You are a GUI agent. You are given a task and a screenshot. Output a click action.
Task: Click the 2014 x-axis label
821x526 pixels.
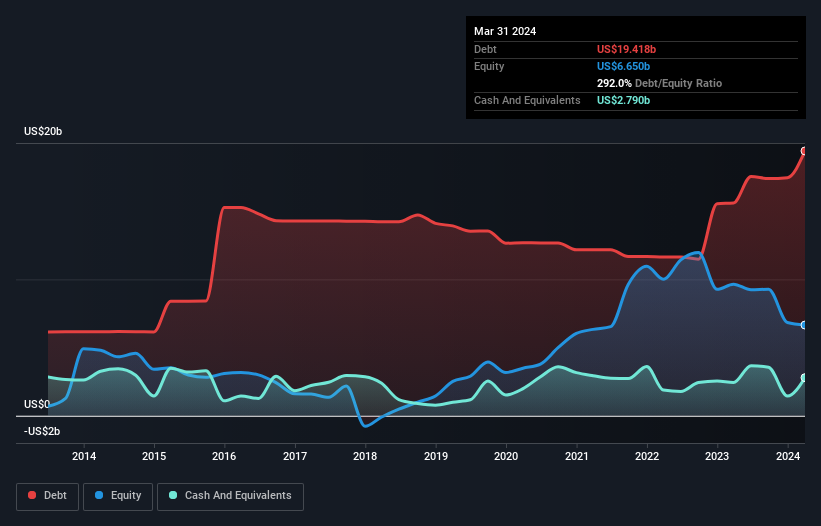(84, 456)
